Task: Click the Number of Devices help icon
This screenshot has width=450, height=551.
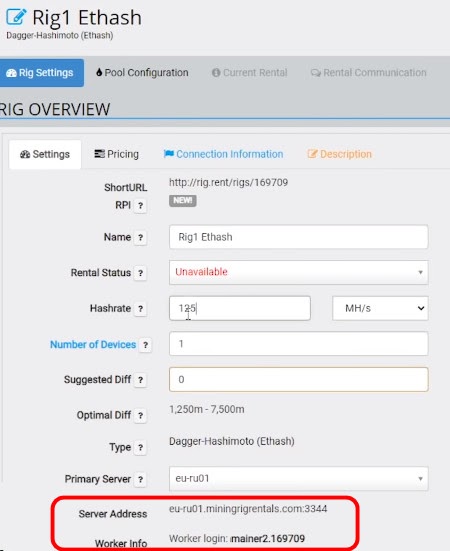Action: (145, 345)
